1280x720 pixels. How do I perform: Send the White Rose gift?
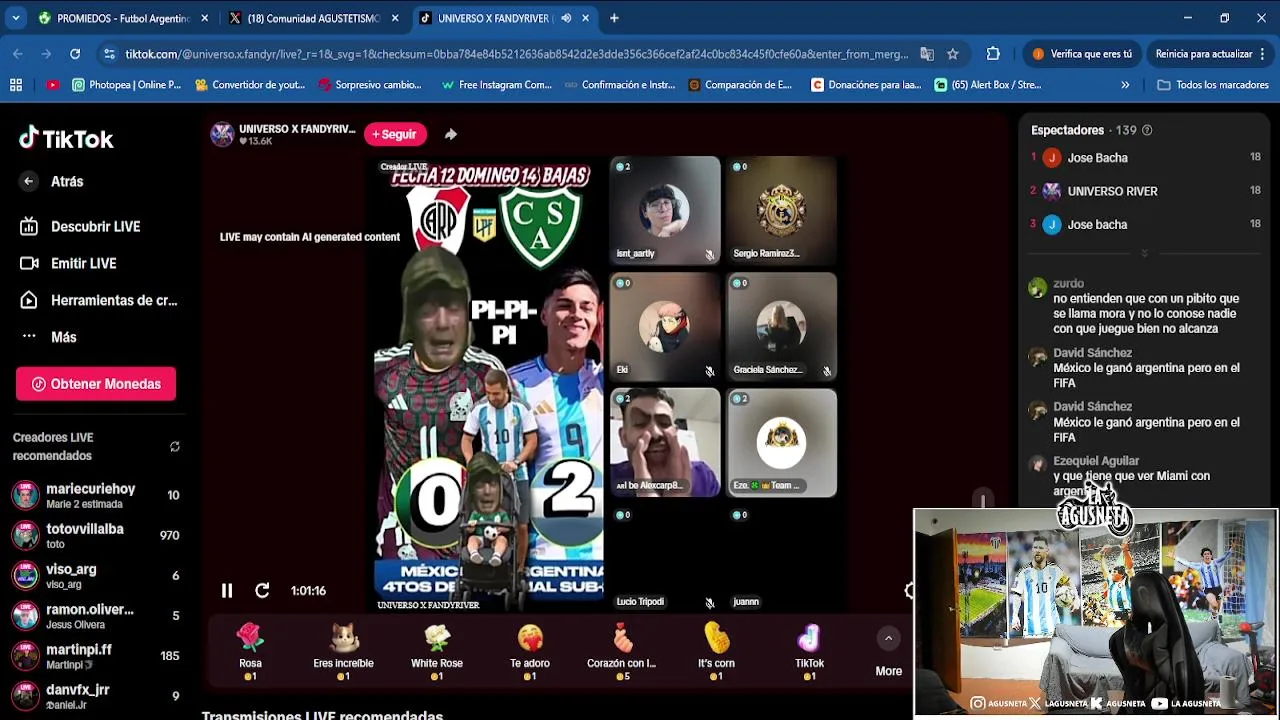(x=437, y=651)
